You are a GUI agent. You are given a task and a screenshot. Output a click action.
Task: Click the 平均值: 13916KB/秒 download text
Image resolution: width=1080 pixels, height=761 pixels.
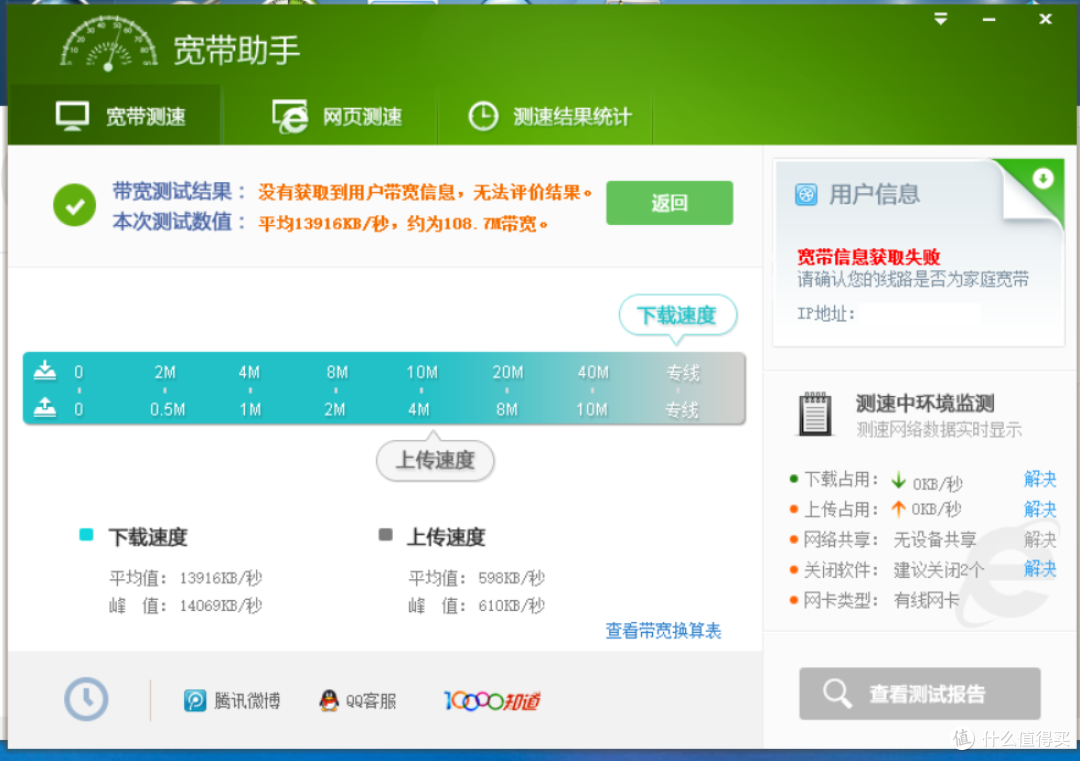click(x=185, y=578)
